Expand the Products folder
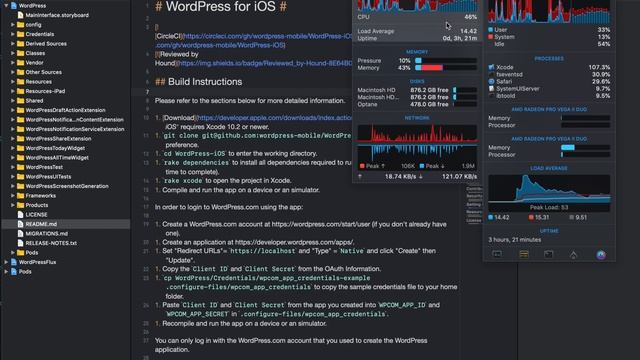 pos(13,205)
